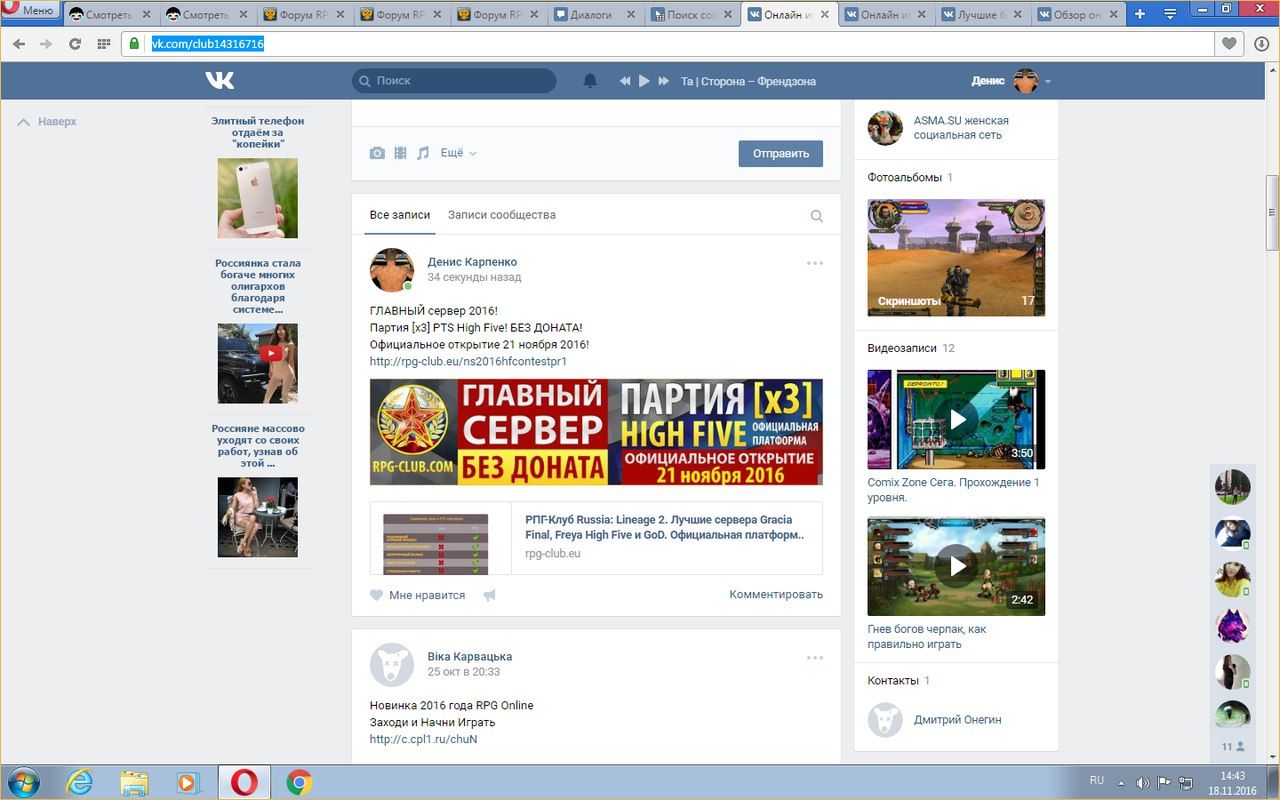Launch Chrome from the taskbar
Image resolution: width=1280 pixels, height=800 pixels.
[298, 782]
